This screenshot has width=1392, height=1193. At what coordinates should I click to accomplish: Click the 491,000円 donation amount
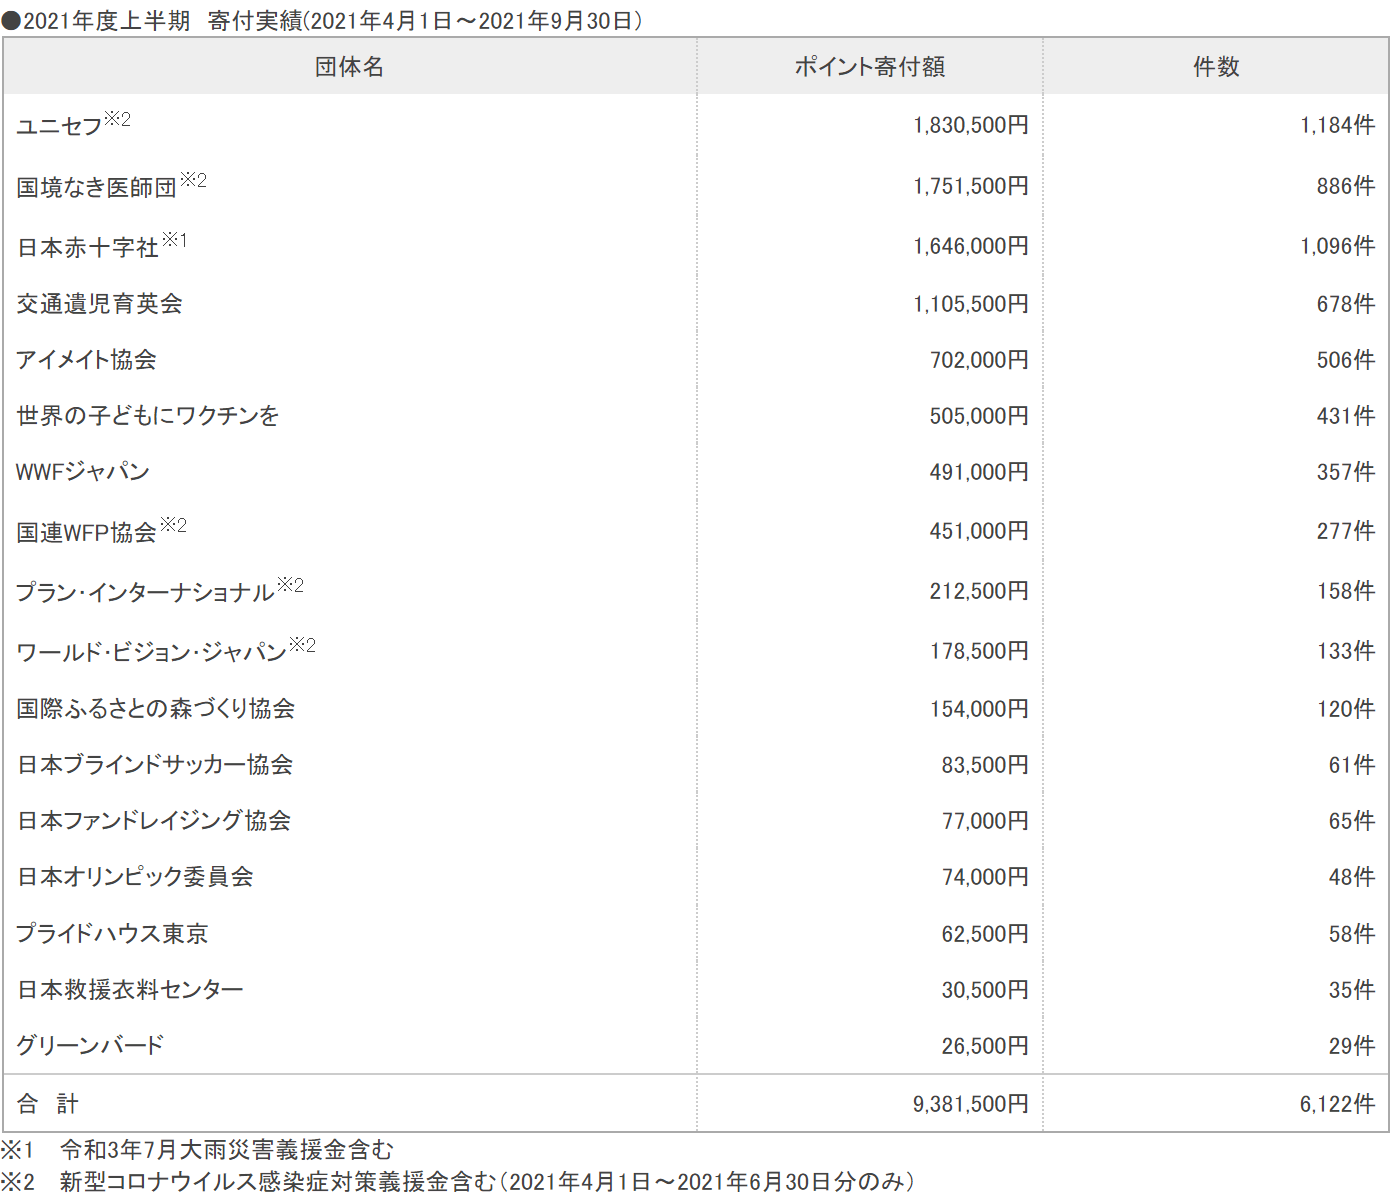[x=979, y=472]
